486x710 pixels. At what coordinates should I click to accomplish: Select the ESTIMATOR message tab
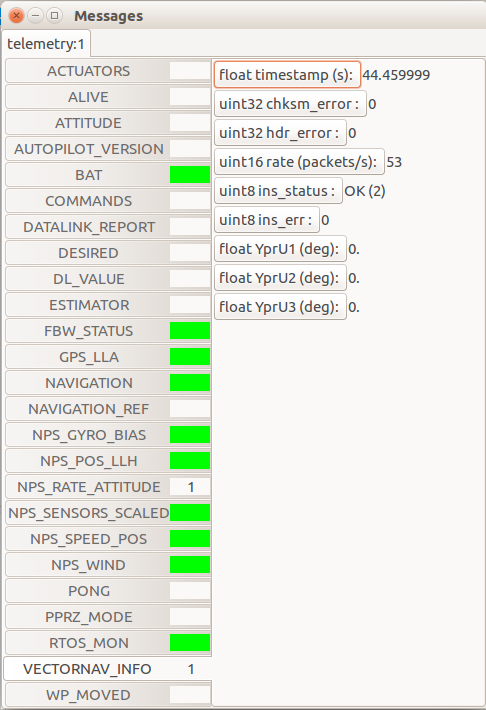point(108,305)
